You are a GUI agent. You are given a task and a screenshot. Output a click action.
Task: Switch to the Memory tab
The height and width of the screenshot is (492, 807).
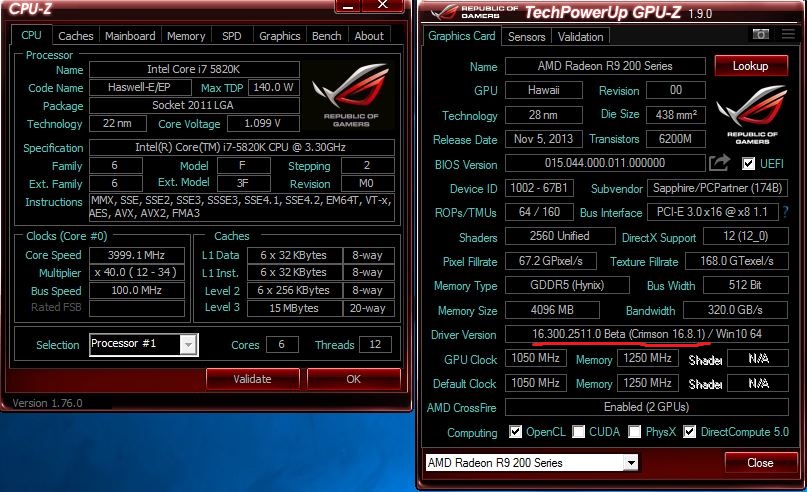point(186,36)
